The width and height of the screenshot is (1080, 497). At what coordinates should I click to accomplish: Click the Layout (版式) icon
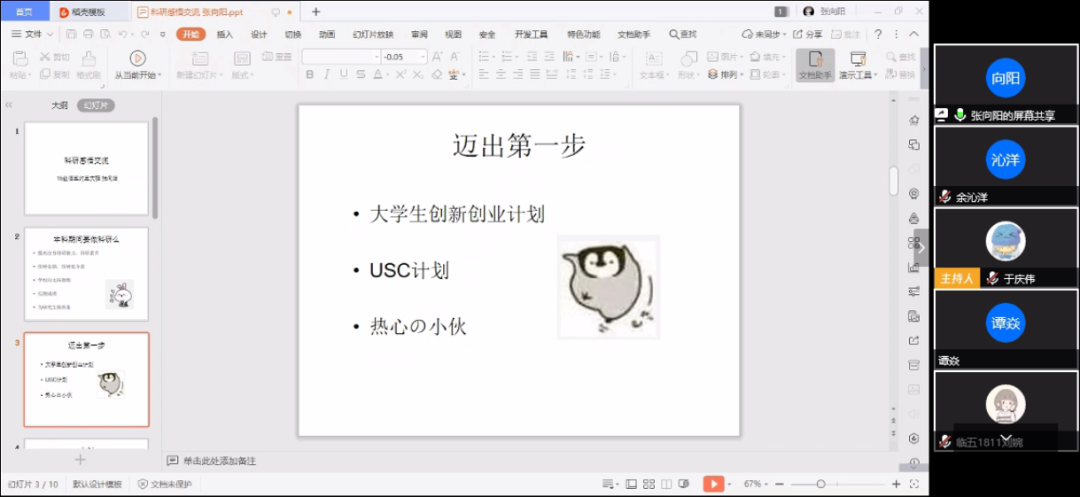point(242,59)
